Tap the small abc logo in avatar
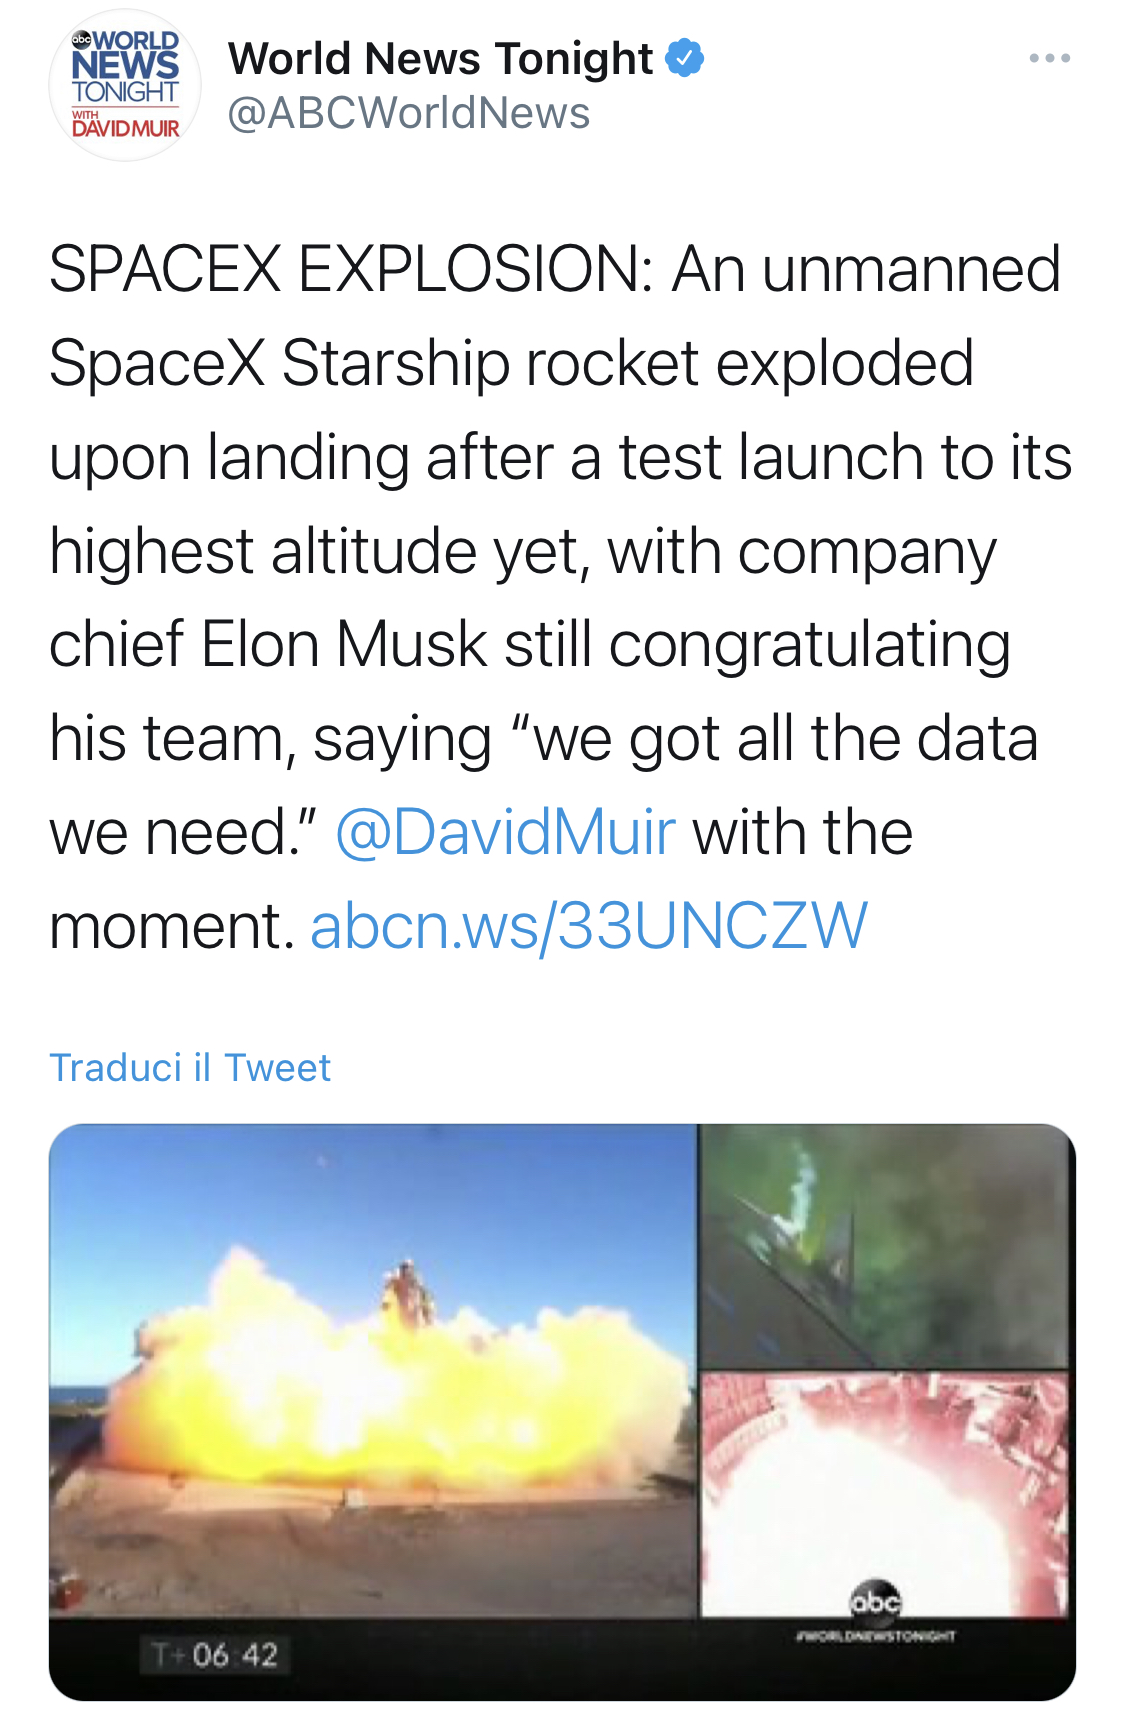 coord(81,40)
